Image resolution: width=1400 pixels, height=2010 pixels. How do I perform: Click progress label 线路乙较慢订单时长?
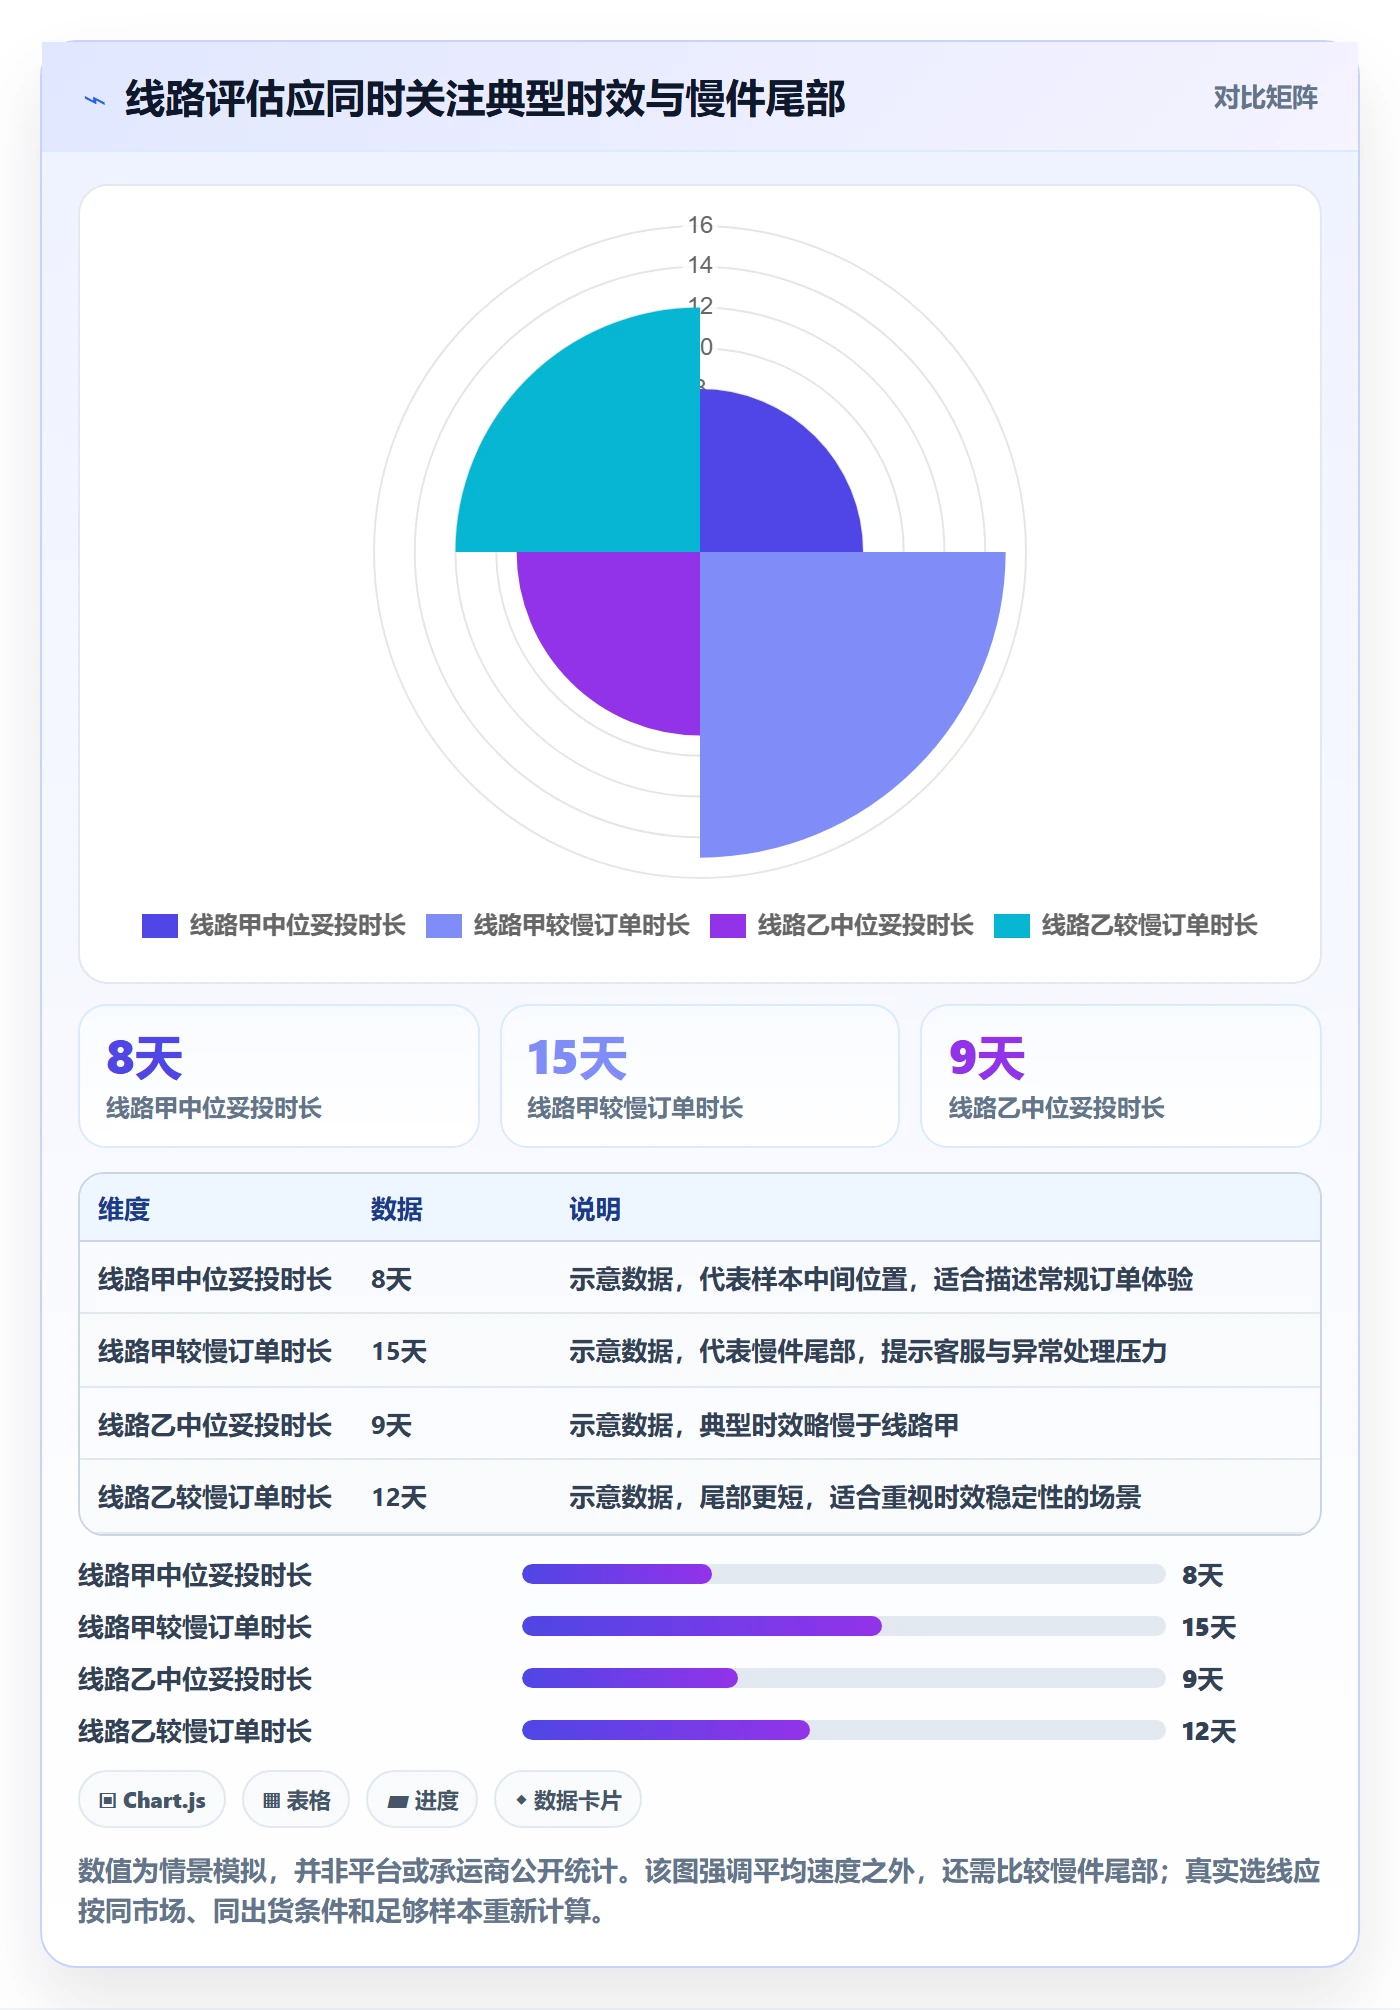(195, 1731)
